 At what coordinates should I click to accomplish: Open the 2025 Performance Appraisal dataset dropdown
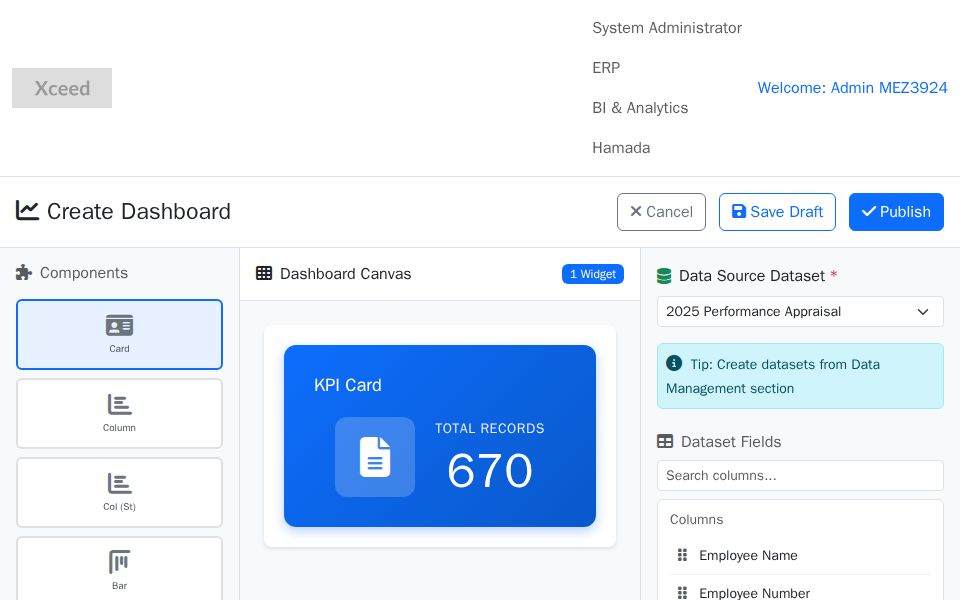[x=800, y=311]
